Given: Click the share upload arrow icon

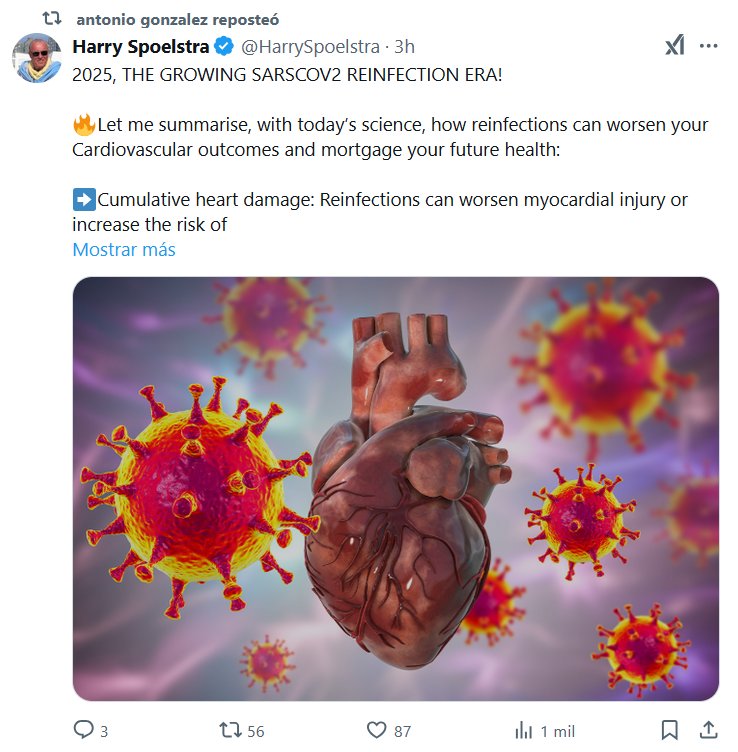Looking at the screenshot, I should [x=707, y=730].
